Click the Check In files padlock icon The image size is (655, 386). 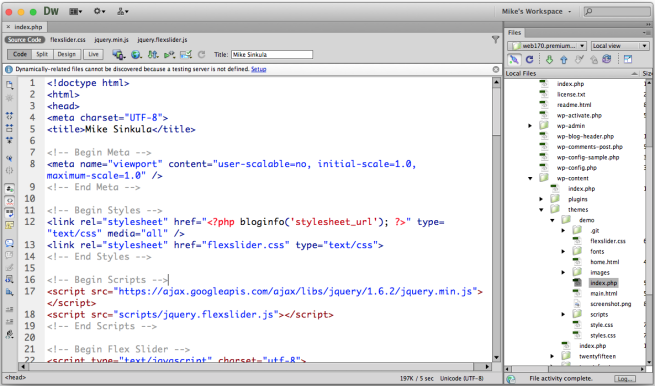(x=593, y=60)
